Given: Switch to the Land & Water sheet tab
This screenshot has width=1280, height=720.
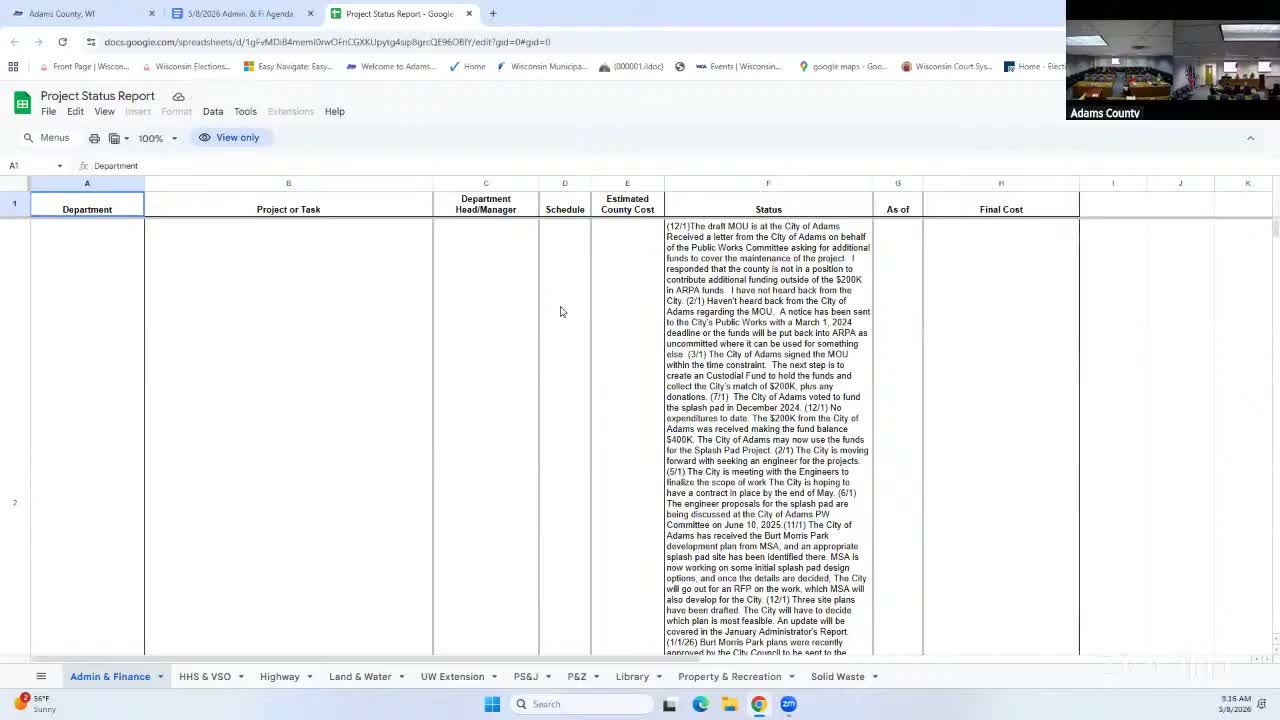Looking at the screenshot, I should point(360,677).
